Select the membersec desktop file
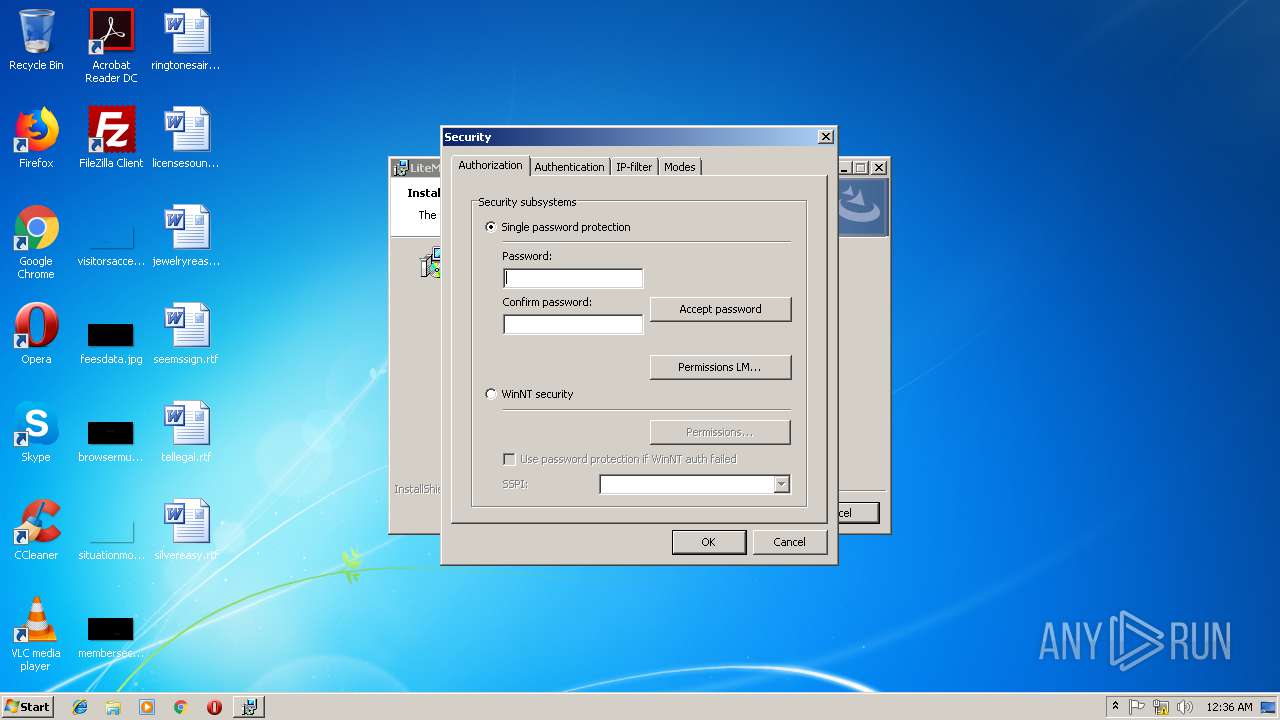 coord(111,636)
